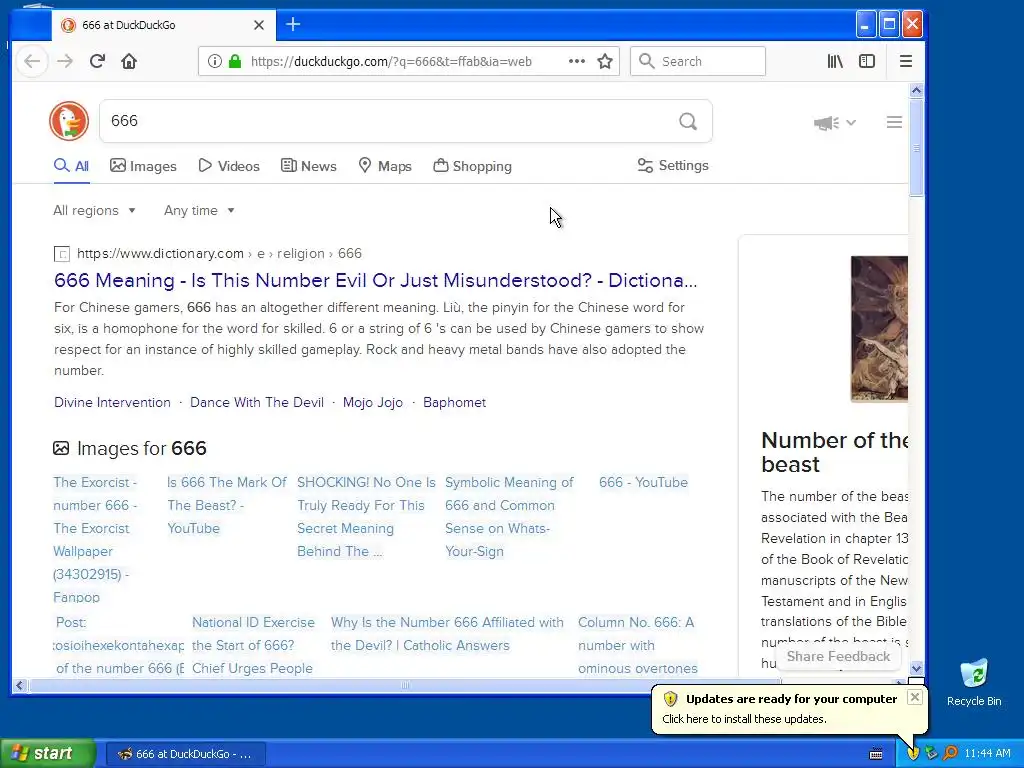The height and width of the screenshot is (768, 1024).
Task: Switch to the Videos tab
Action: click(x=229, y=166)
